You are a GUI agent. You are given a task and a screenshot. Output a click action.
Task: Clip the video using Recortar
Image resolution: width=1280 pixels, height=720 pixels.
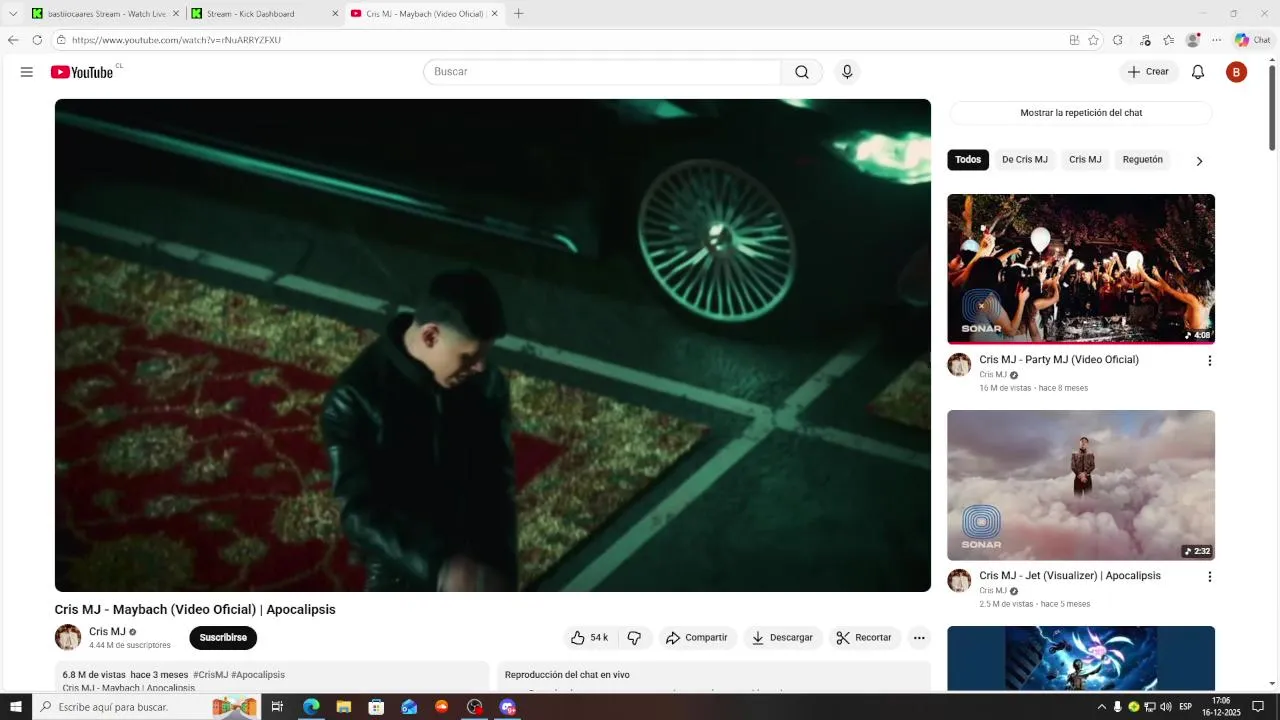pyautogui.click(x=864, y=638)
